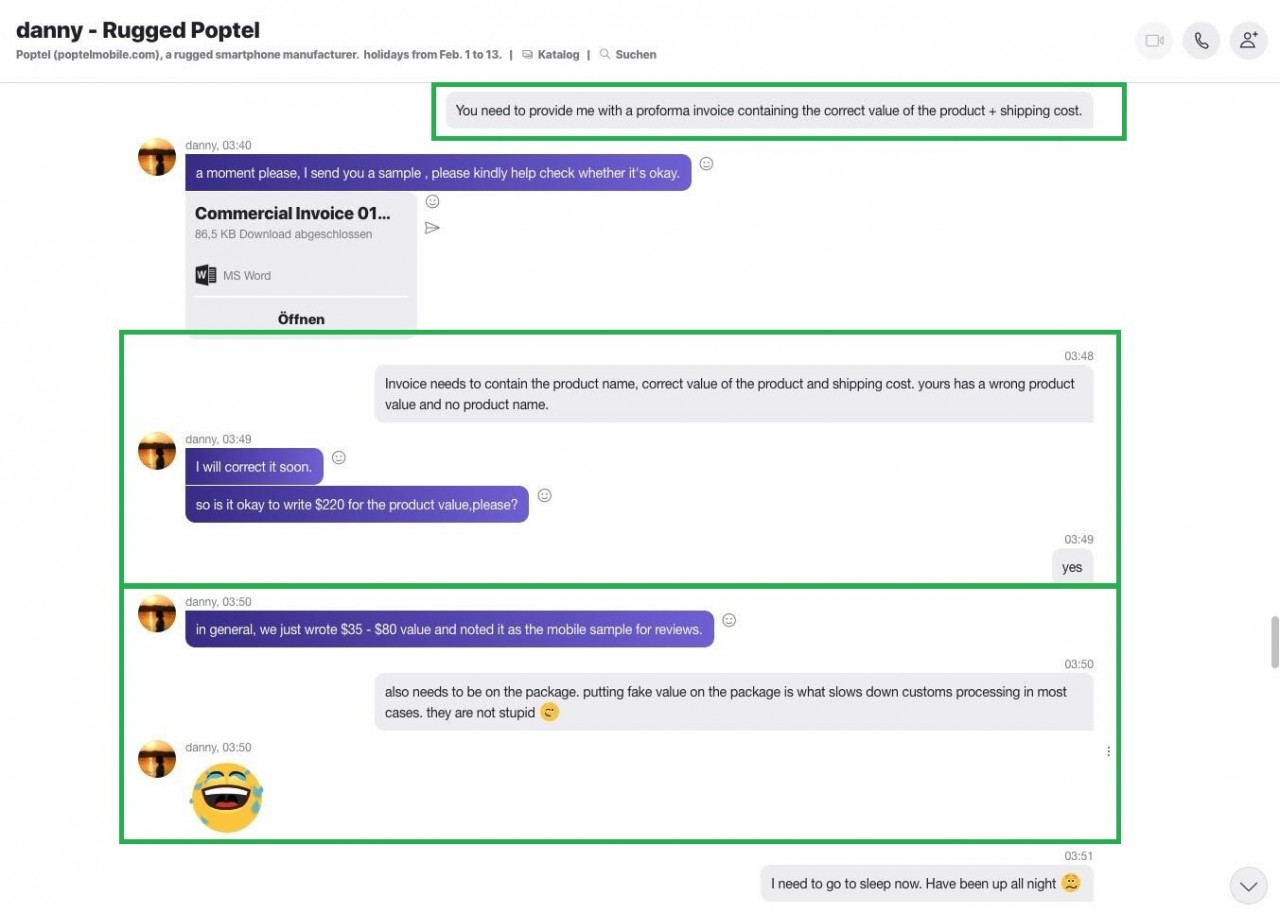Start a video call with danny
This screenshot has width=1280, height=913.
(1155, 41)
